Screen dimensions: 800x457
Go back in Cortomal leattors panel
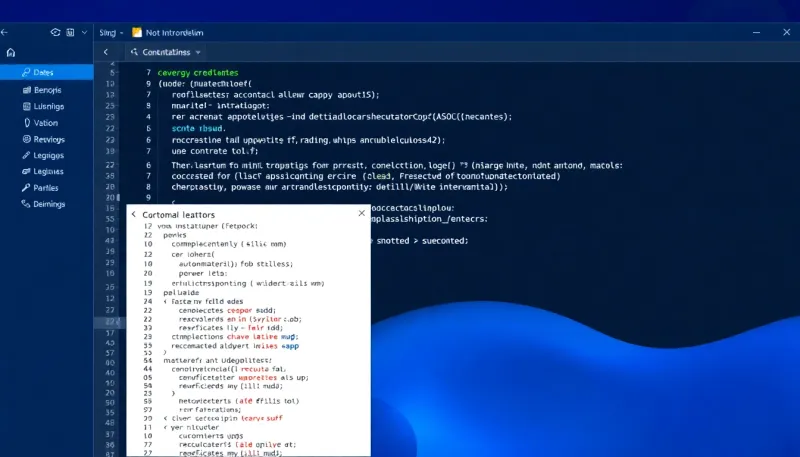pos(134,214)
